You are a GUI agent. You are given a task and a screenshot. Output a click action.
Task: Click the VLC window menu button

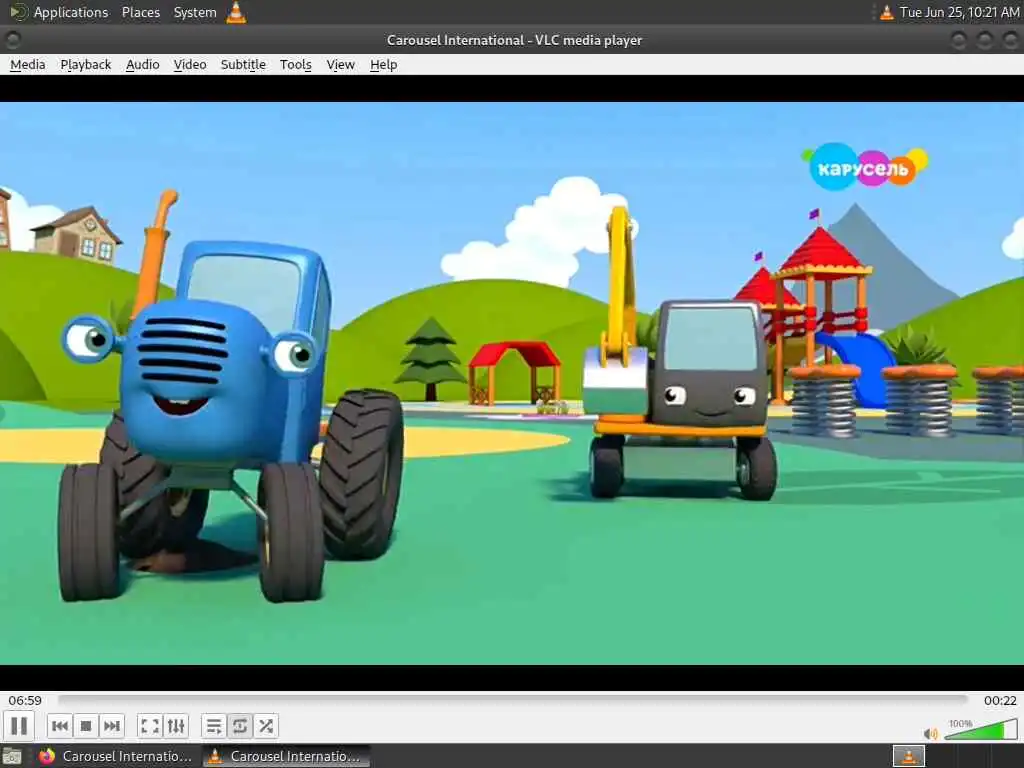[12, 40]
